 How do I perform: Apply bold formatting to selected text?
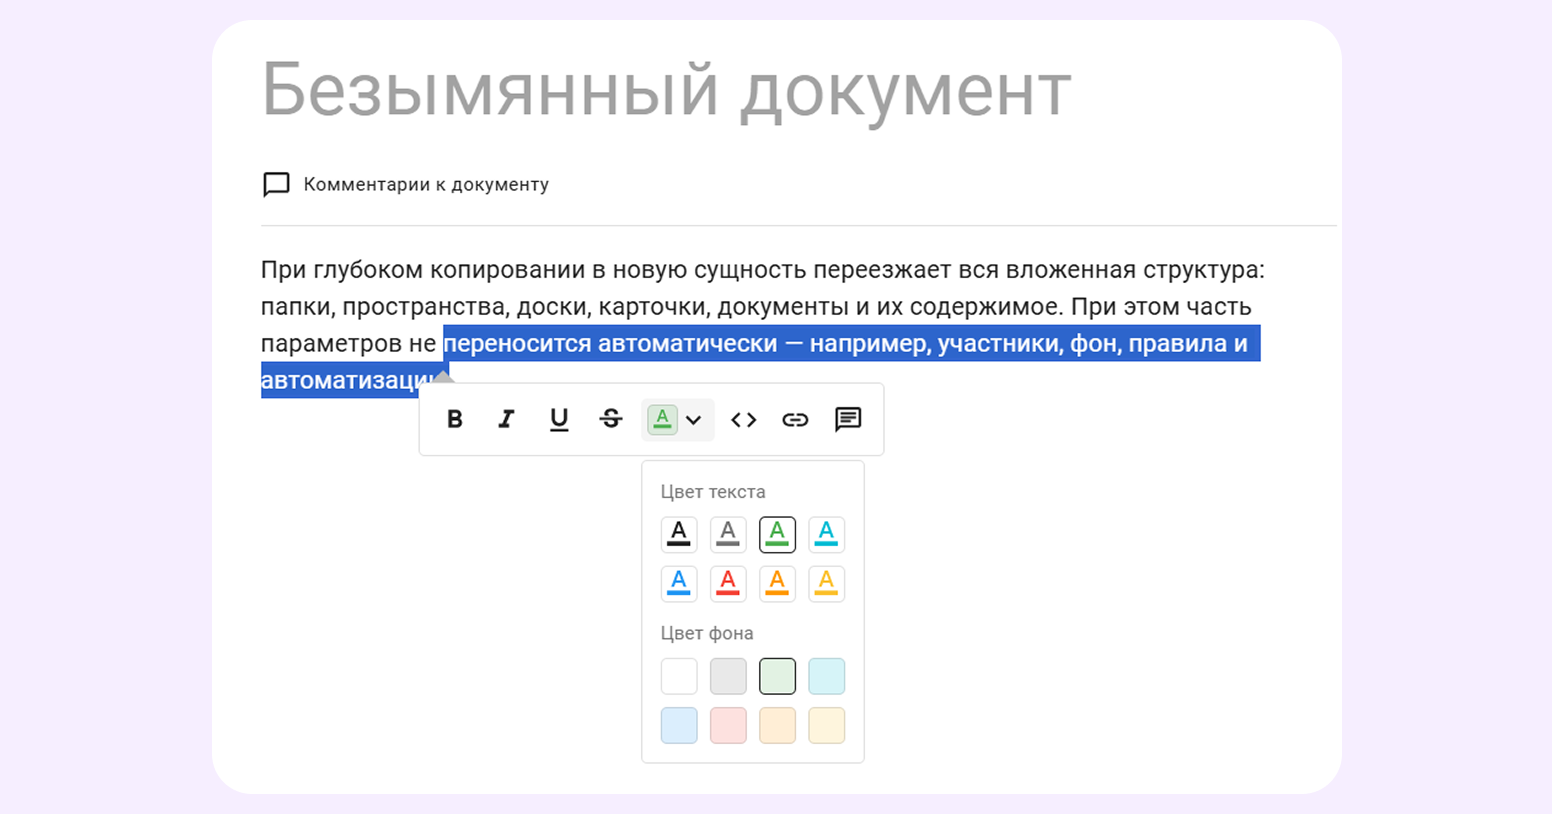pyautogui.click(x=454, y=420)
